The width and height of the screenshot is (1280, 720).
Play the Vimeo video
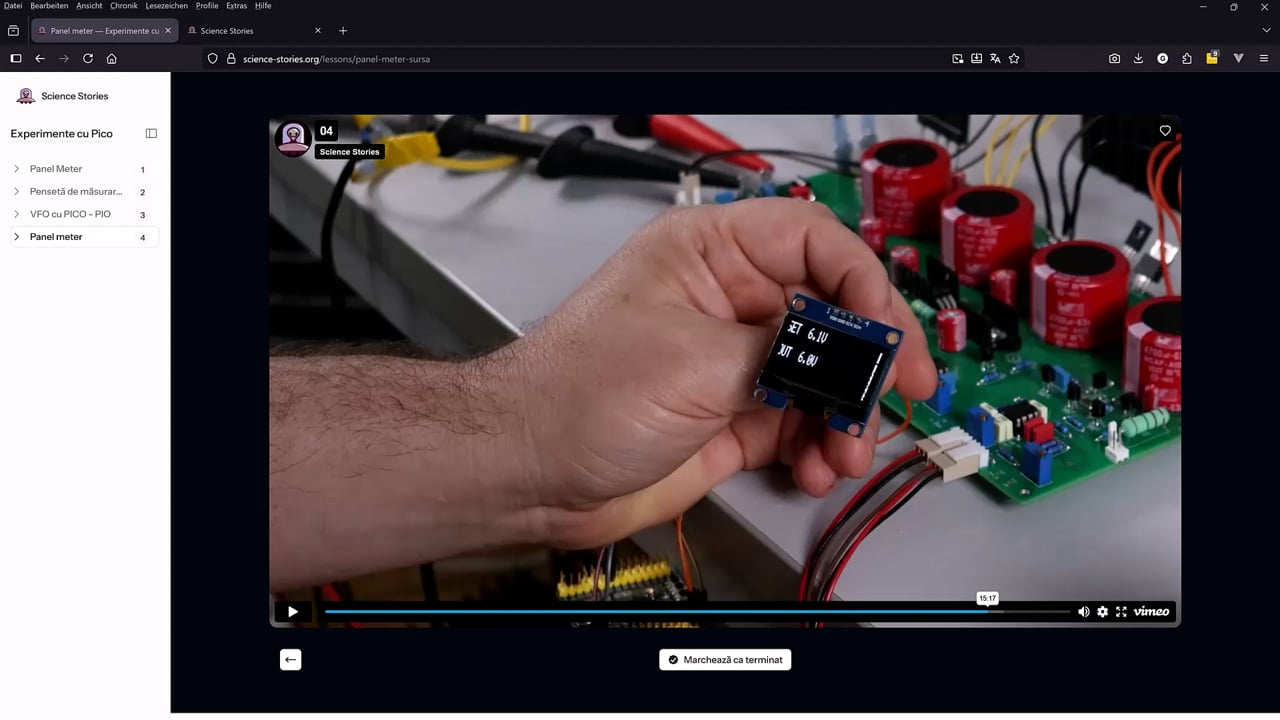pos(293,612)
